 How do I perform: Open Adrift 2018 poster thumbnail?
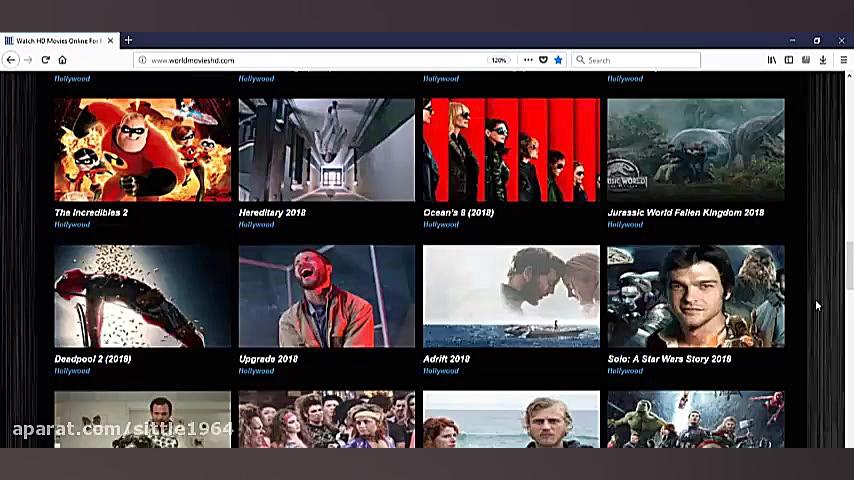[511, 296]
